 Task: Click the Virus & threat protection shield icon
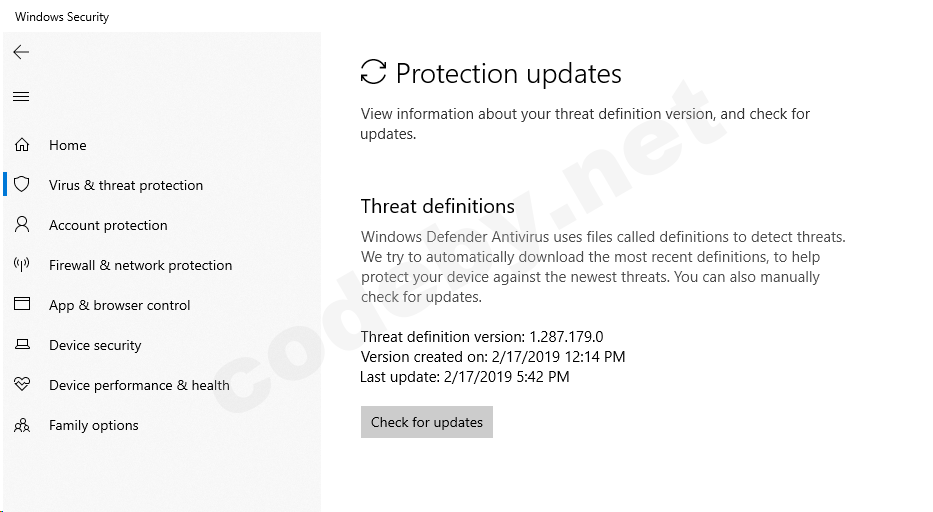[x=22, y=185]
